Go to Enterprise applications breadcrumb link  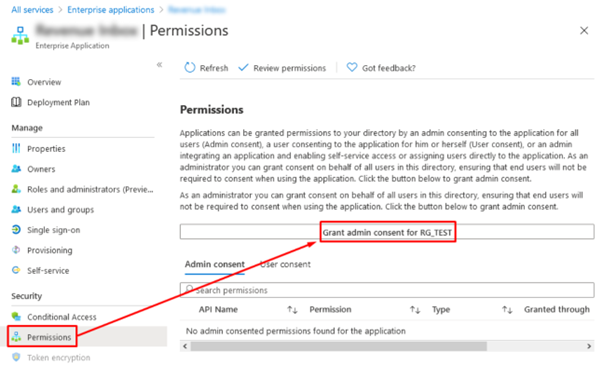click(x=111, y=10)
